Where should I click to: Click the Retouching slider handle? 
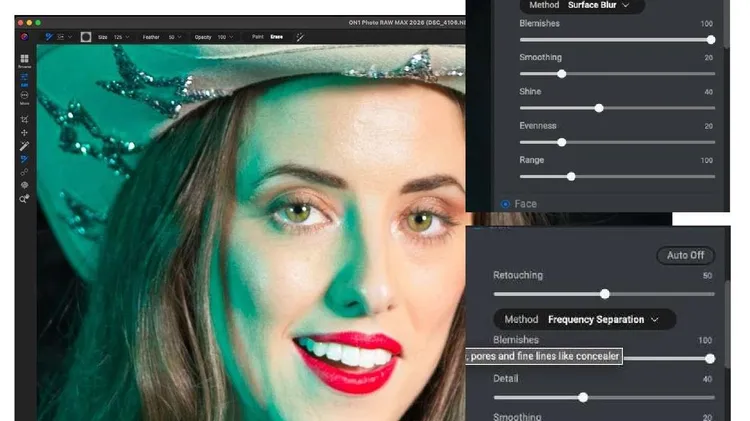click(604, 294)
